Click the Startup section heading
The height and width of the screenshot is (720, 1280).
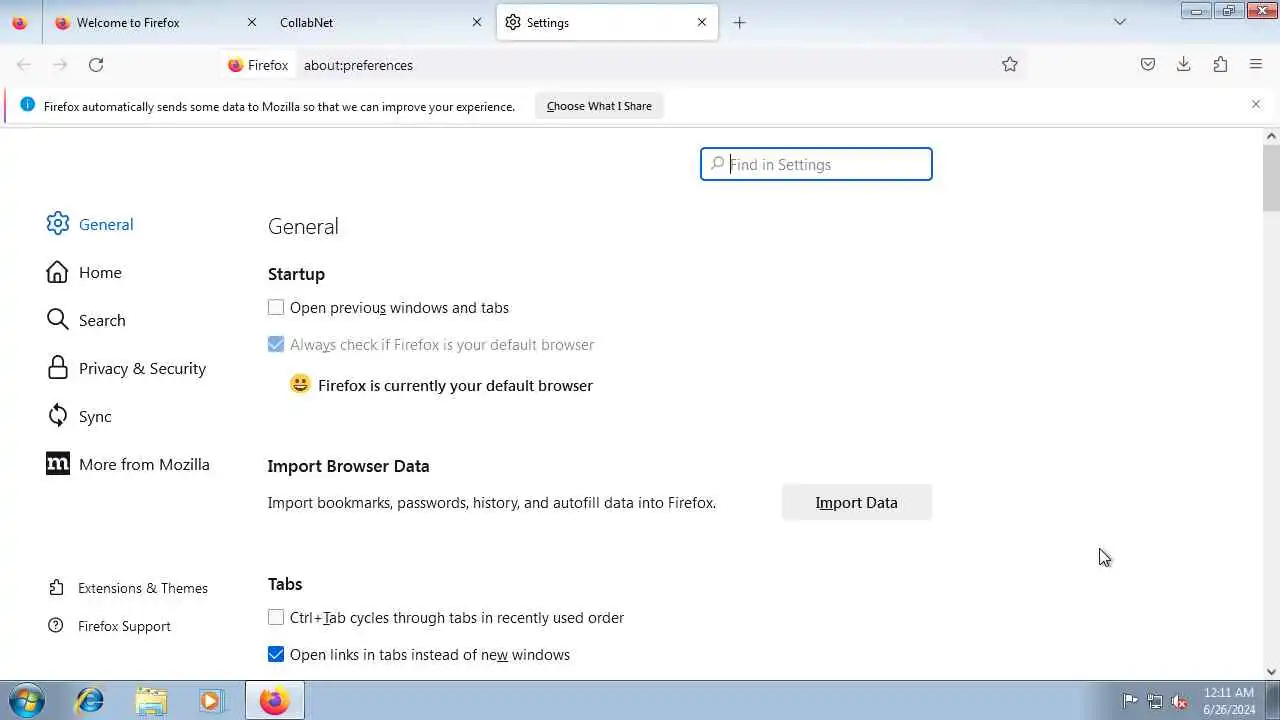[296, 274]
